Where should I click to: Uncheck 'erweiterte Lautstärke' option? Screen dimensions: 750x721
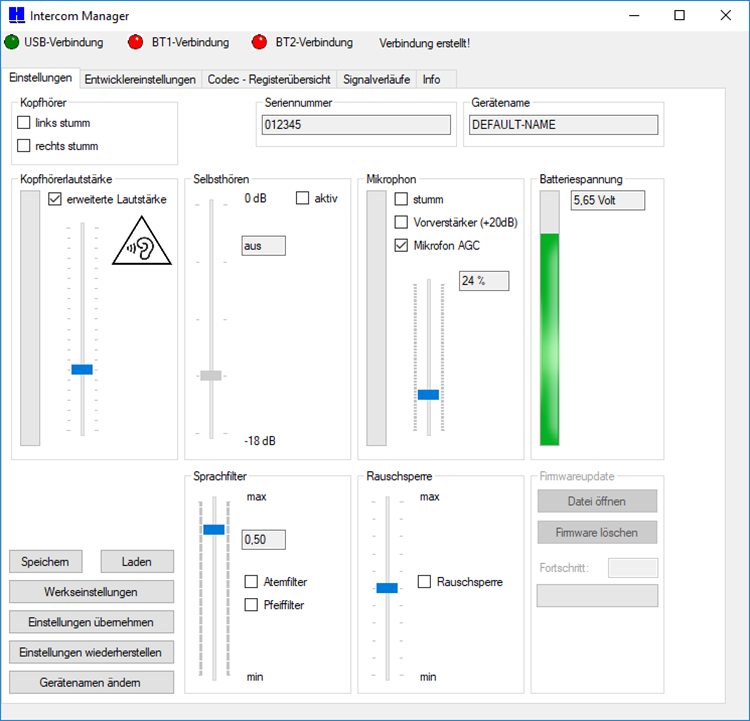[55, 199]
